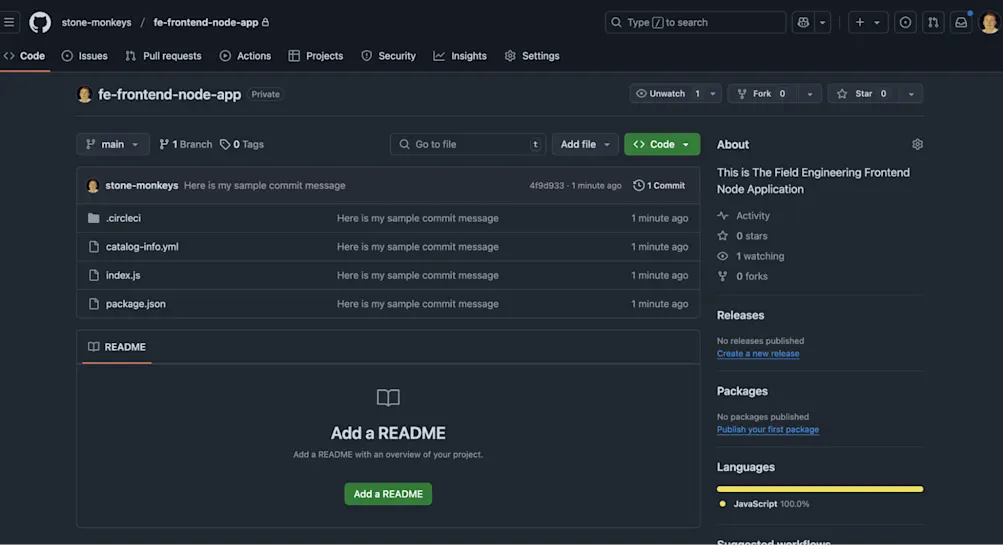Open the pull requests header icon
Screen dimensions: 1003x545
(x=933, y=22)
